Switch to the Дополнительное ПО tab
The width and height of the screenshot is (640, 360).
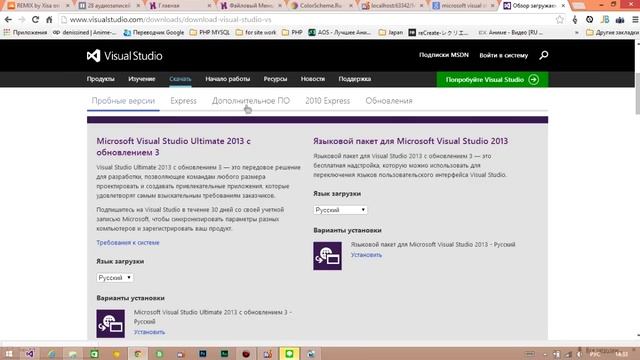(251, 101)
